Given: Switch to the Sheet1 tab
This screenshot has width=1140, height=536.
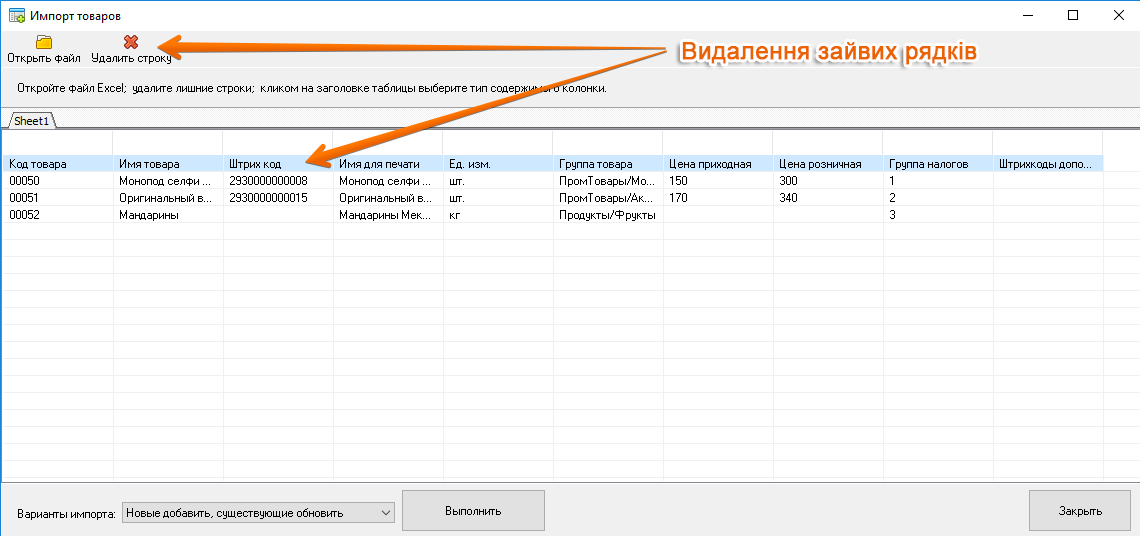Looking at the screenshot, I should click(32, 121).
